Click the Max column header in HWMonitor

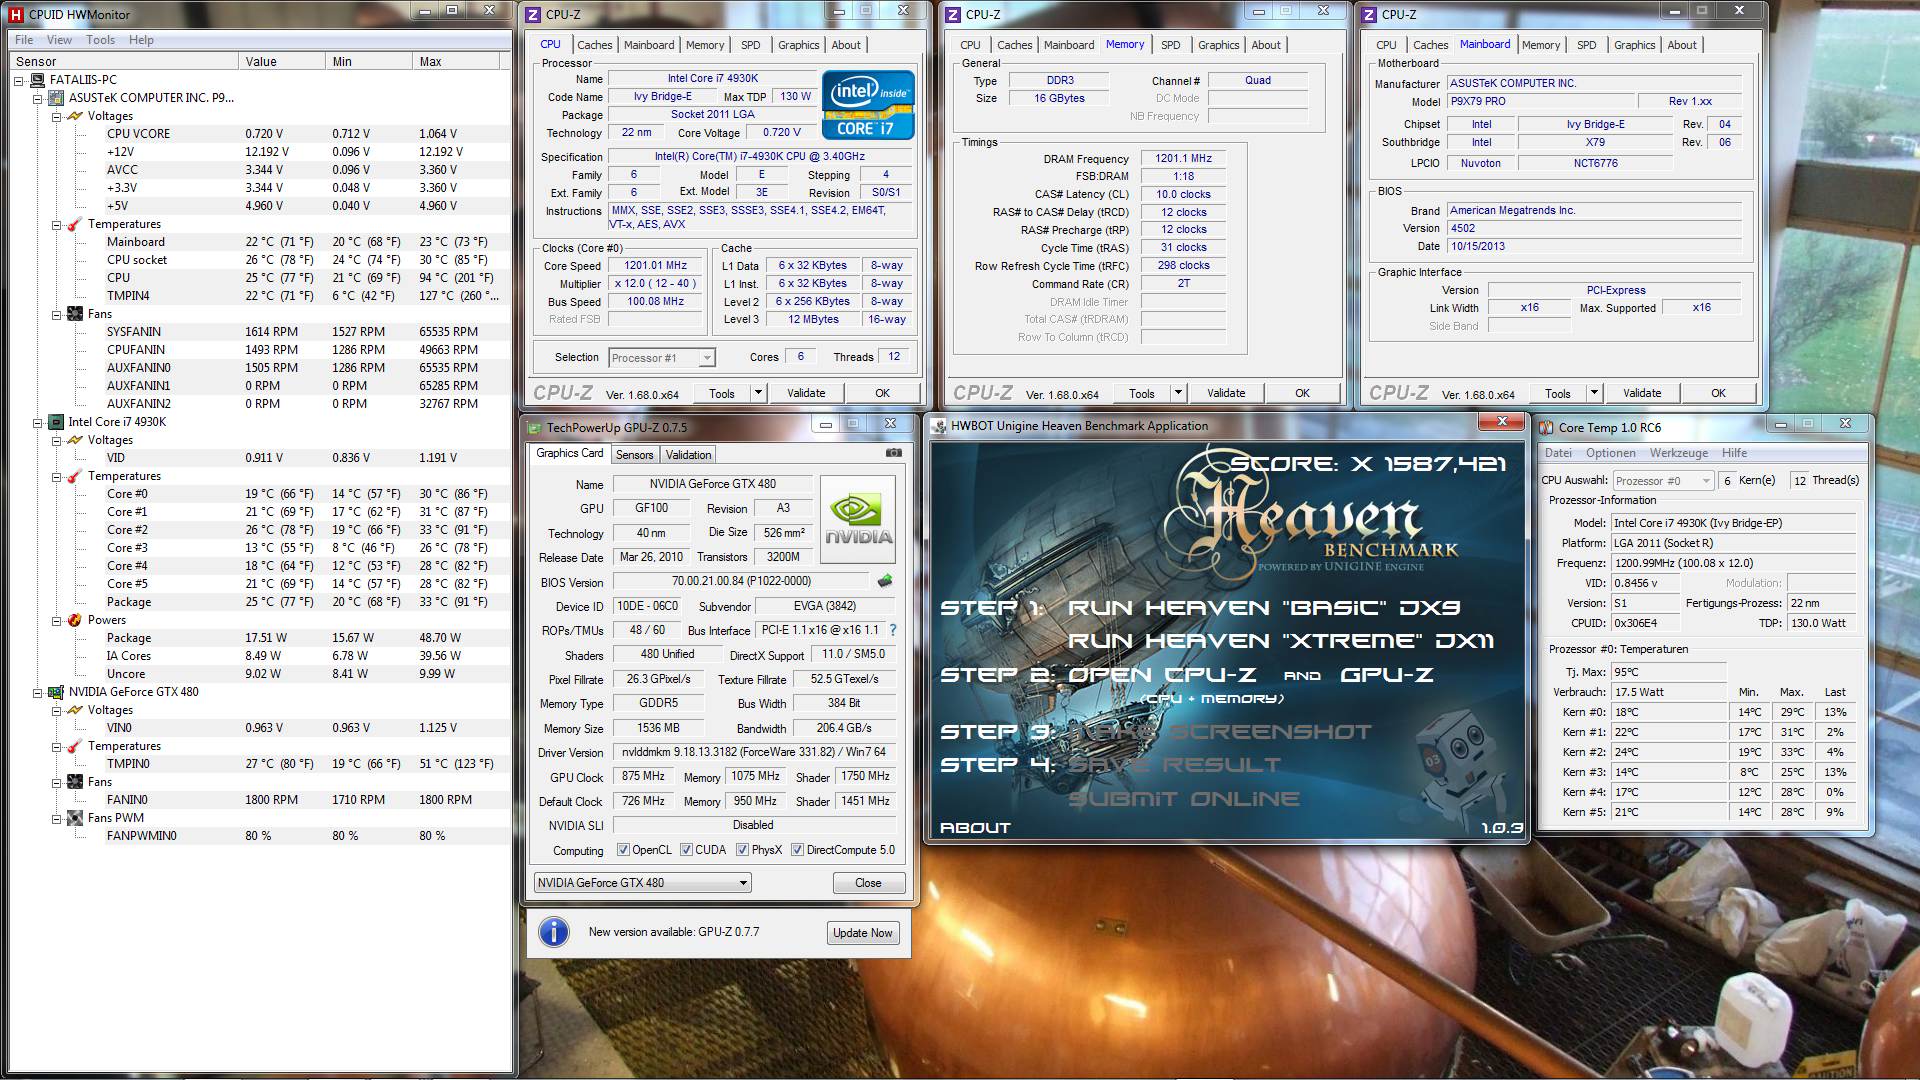click(x=456, y=61)
